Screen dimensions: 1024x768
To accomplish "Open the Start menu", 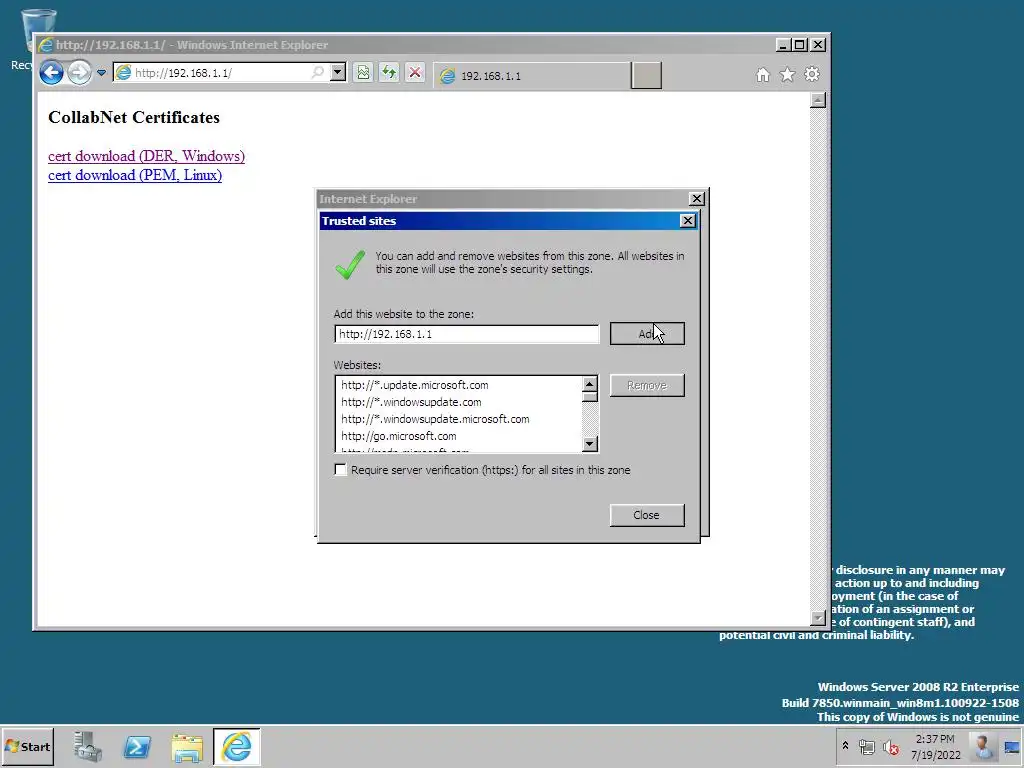I will tap(27, 746).
